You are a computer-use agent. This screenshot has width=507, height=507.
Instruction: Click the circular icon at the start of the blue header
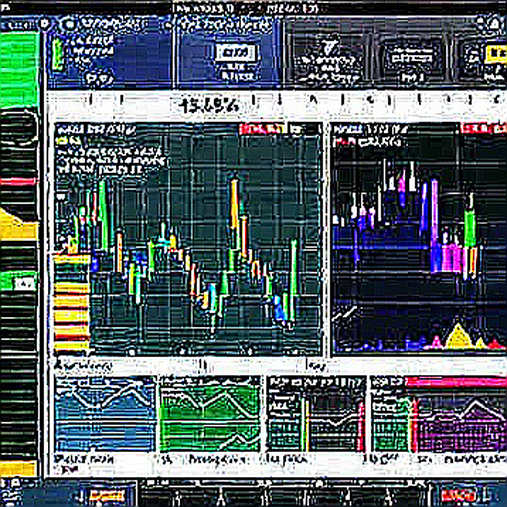click(69, 24)
